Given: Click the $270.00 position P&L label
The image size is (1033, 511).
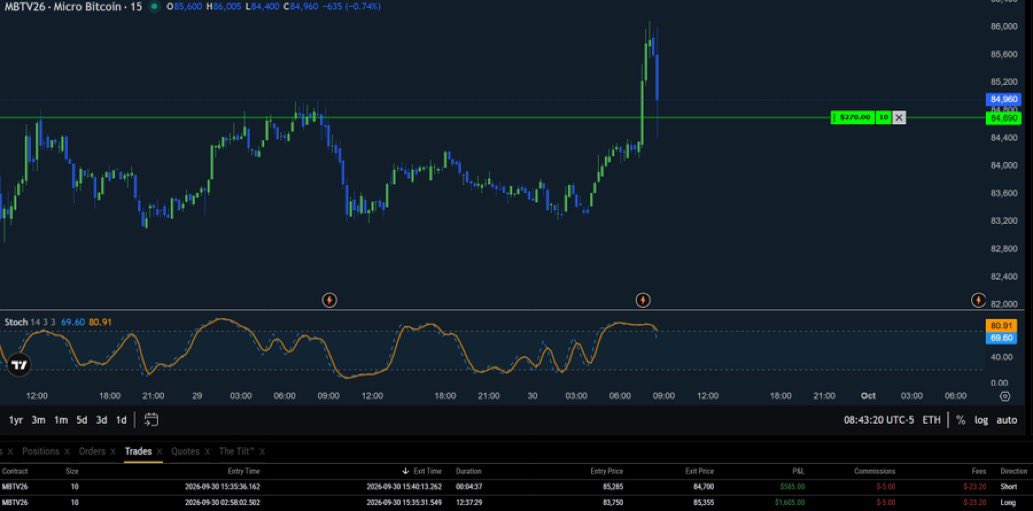Looking at the screenshot, I should point(854,117).
